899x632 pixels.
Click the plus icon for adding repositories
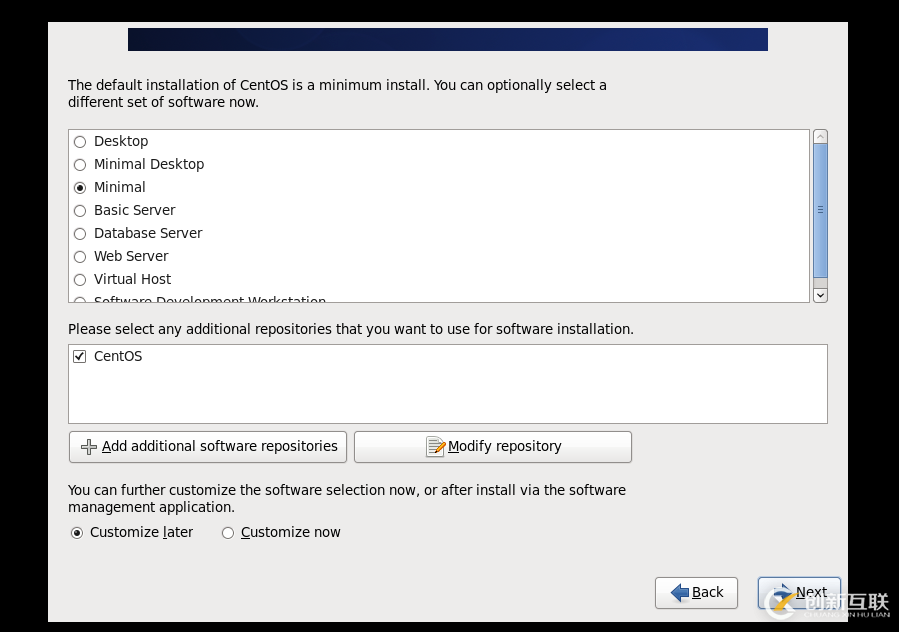[x=88, y=447]
